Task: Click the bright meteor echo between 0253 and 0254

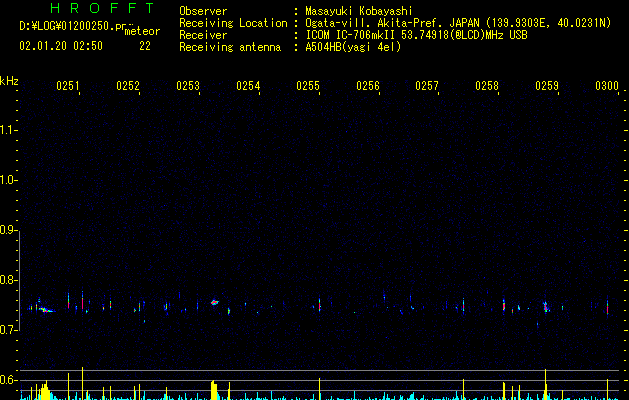Action: click(215, 303)
